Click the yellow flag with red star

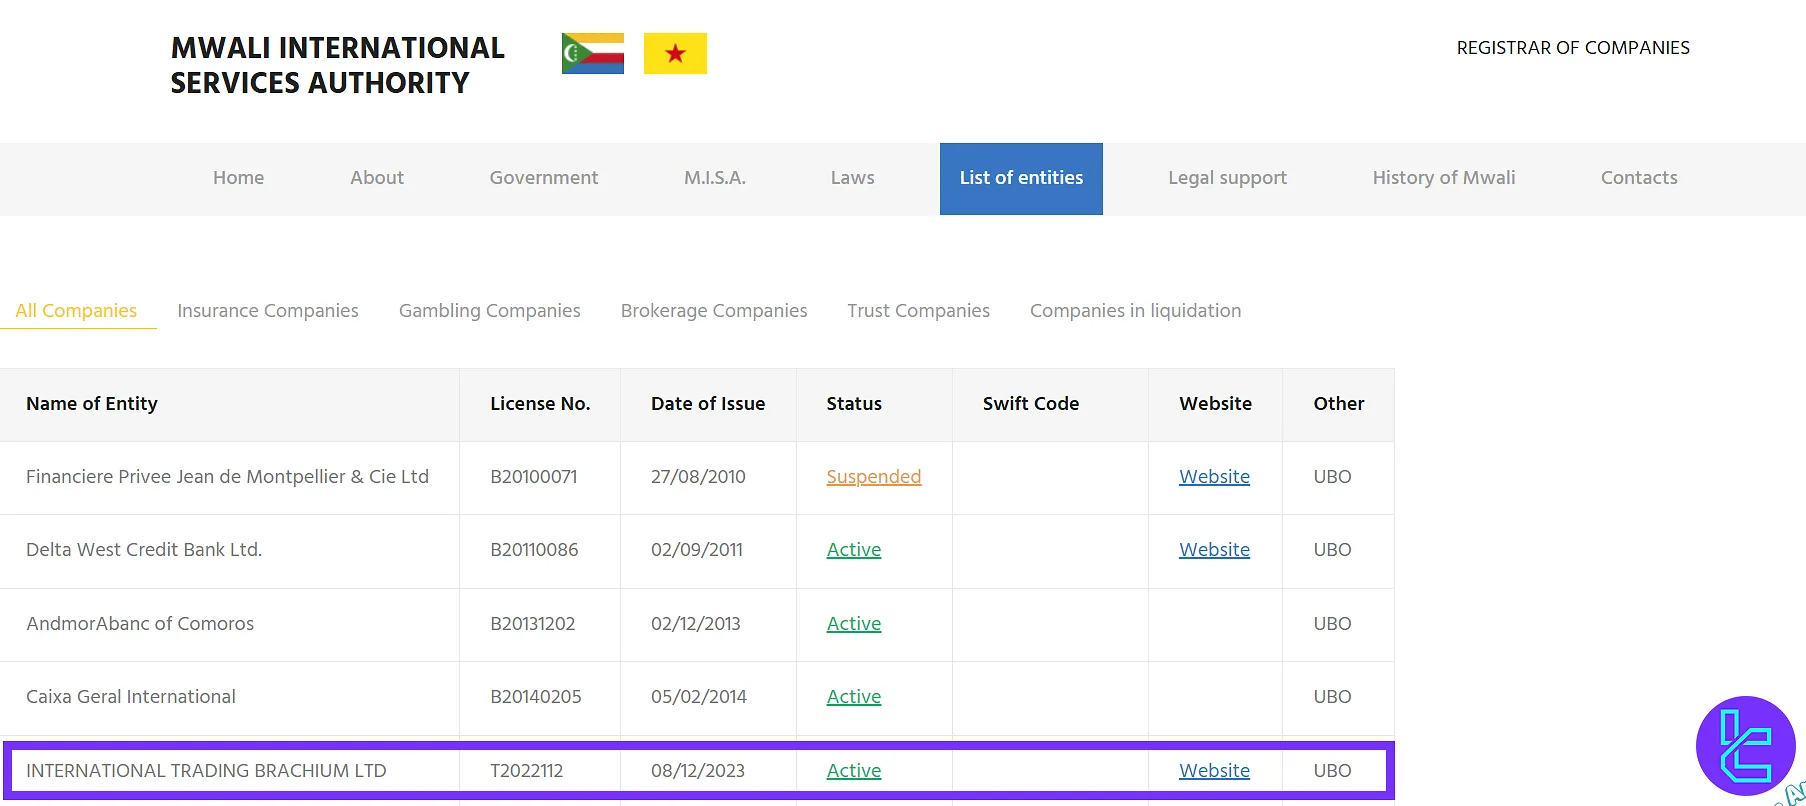pyautogui.click(x=675, y=54)
